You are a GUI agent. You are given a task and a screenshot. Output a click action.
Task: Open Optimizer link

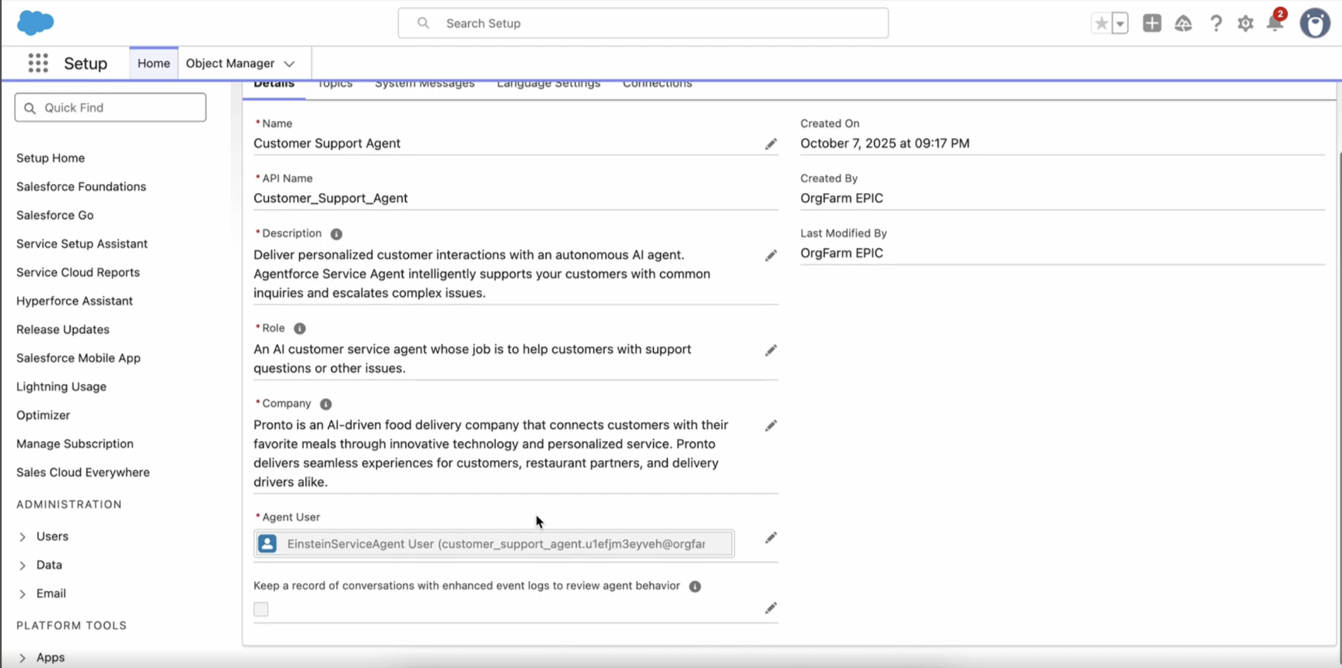[x=43, y=415]
